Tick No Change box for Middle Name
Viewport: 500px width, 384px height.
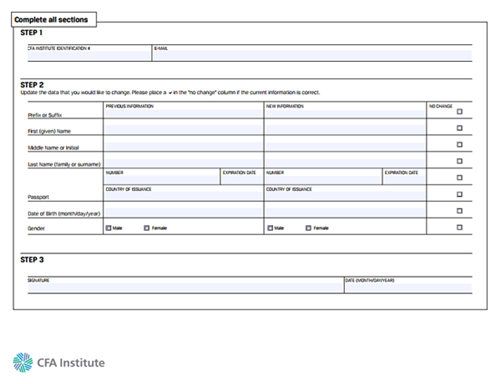(x=459, y=145)
